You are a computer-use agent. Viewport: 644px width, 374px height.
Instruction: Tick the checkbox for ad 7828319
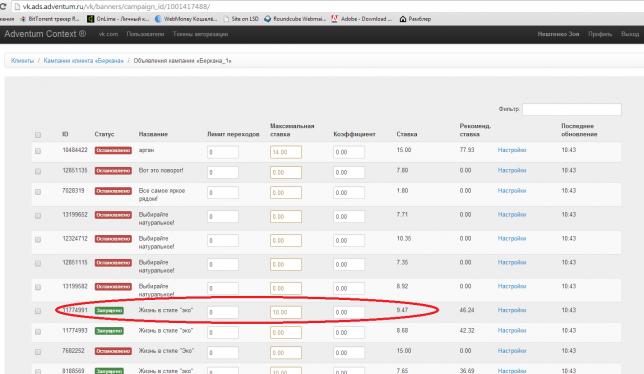pos(38,192)
